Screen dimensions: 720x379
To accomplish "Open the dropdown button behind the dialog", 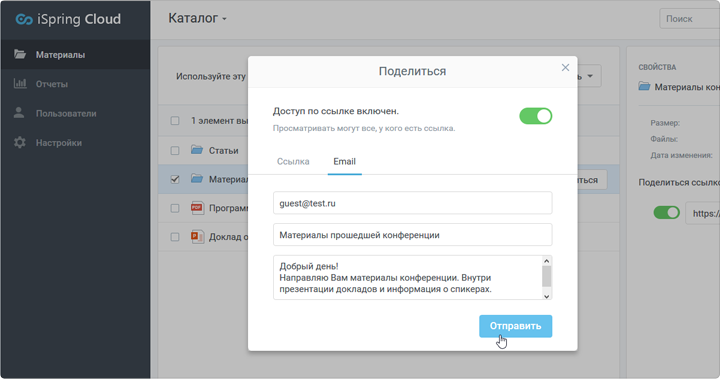I will pos(590,76).
